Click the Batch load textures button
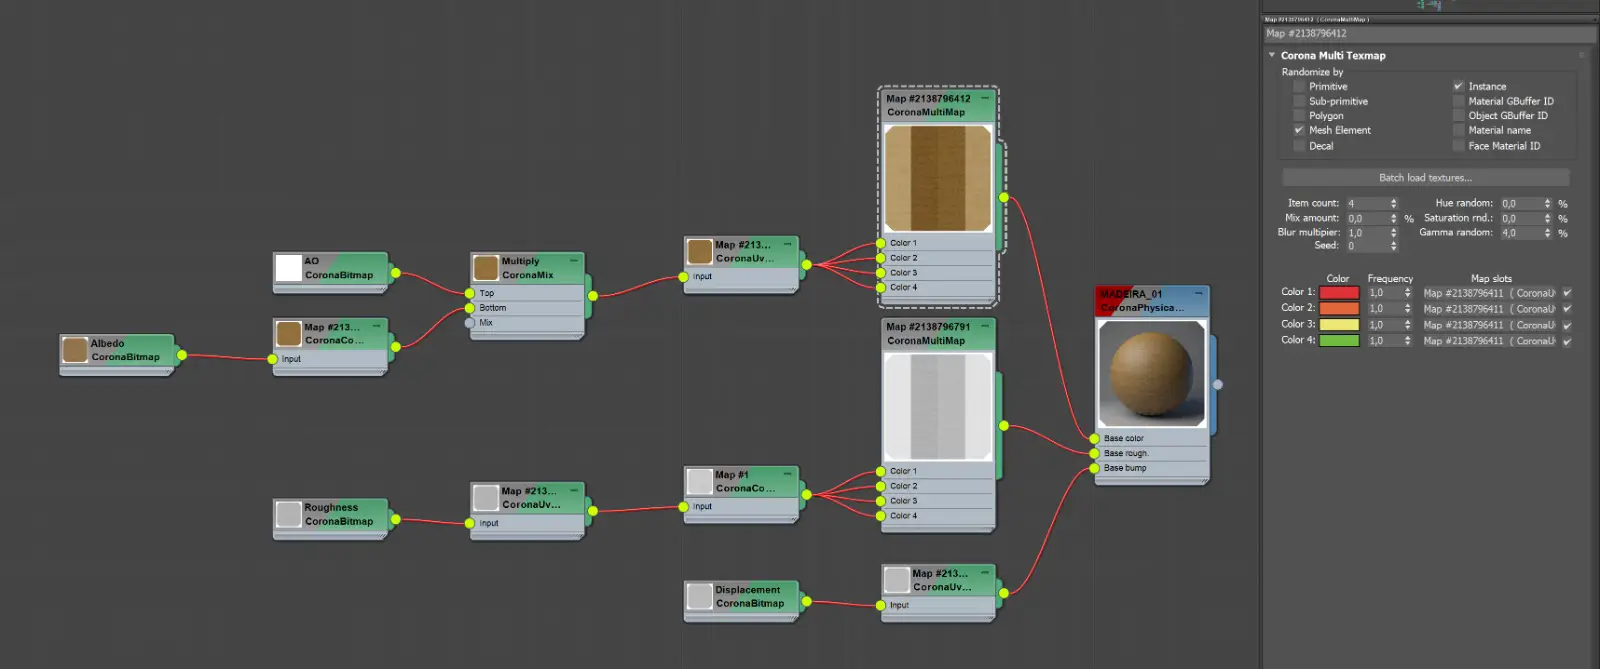Viewport: 1600px width, 669px height. click(1425, 178)
